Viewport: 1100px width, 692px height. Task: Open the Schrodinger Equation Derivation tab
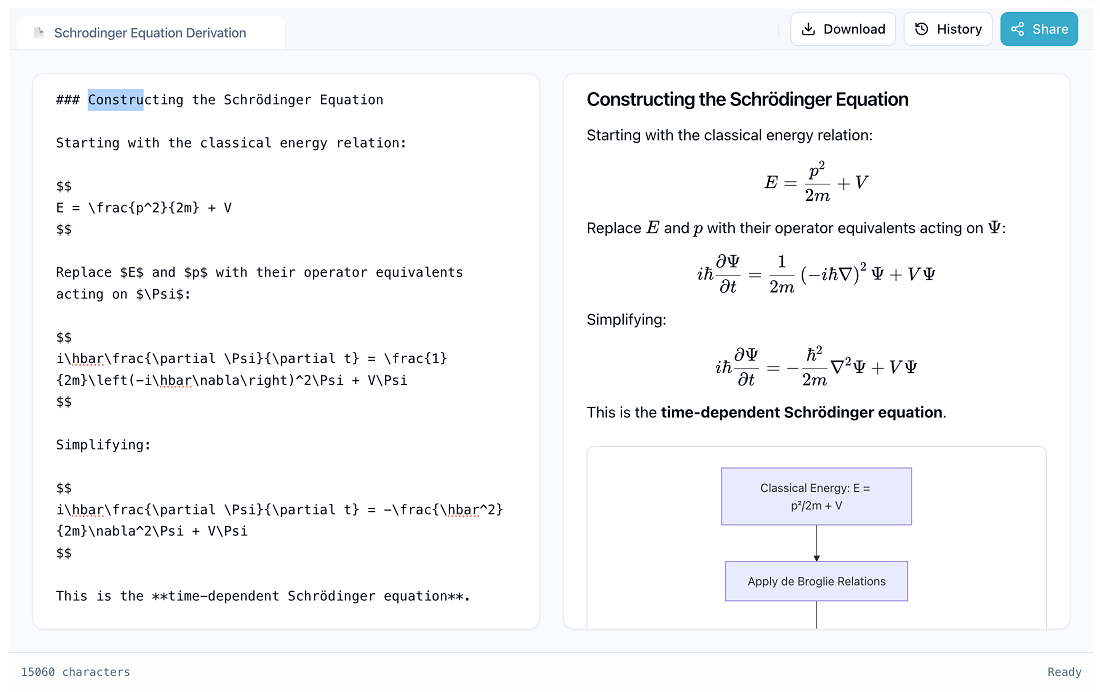(150, 33)
